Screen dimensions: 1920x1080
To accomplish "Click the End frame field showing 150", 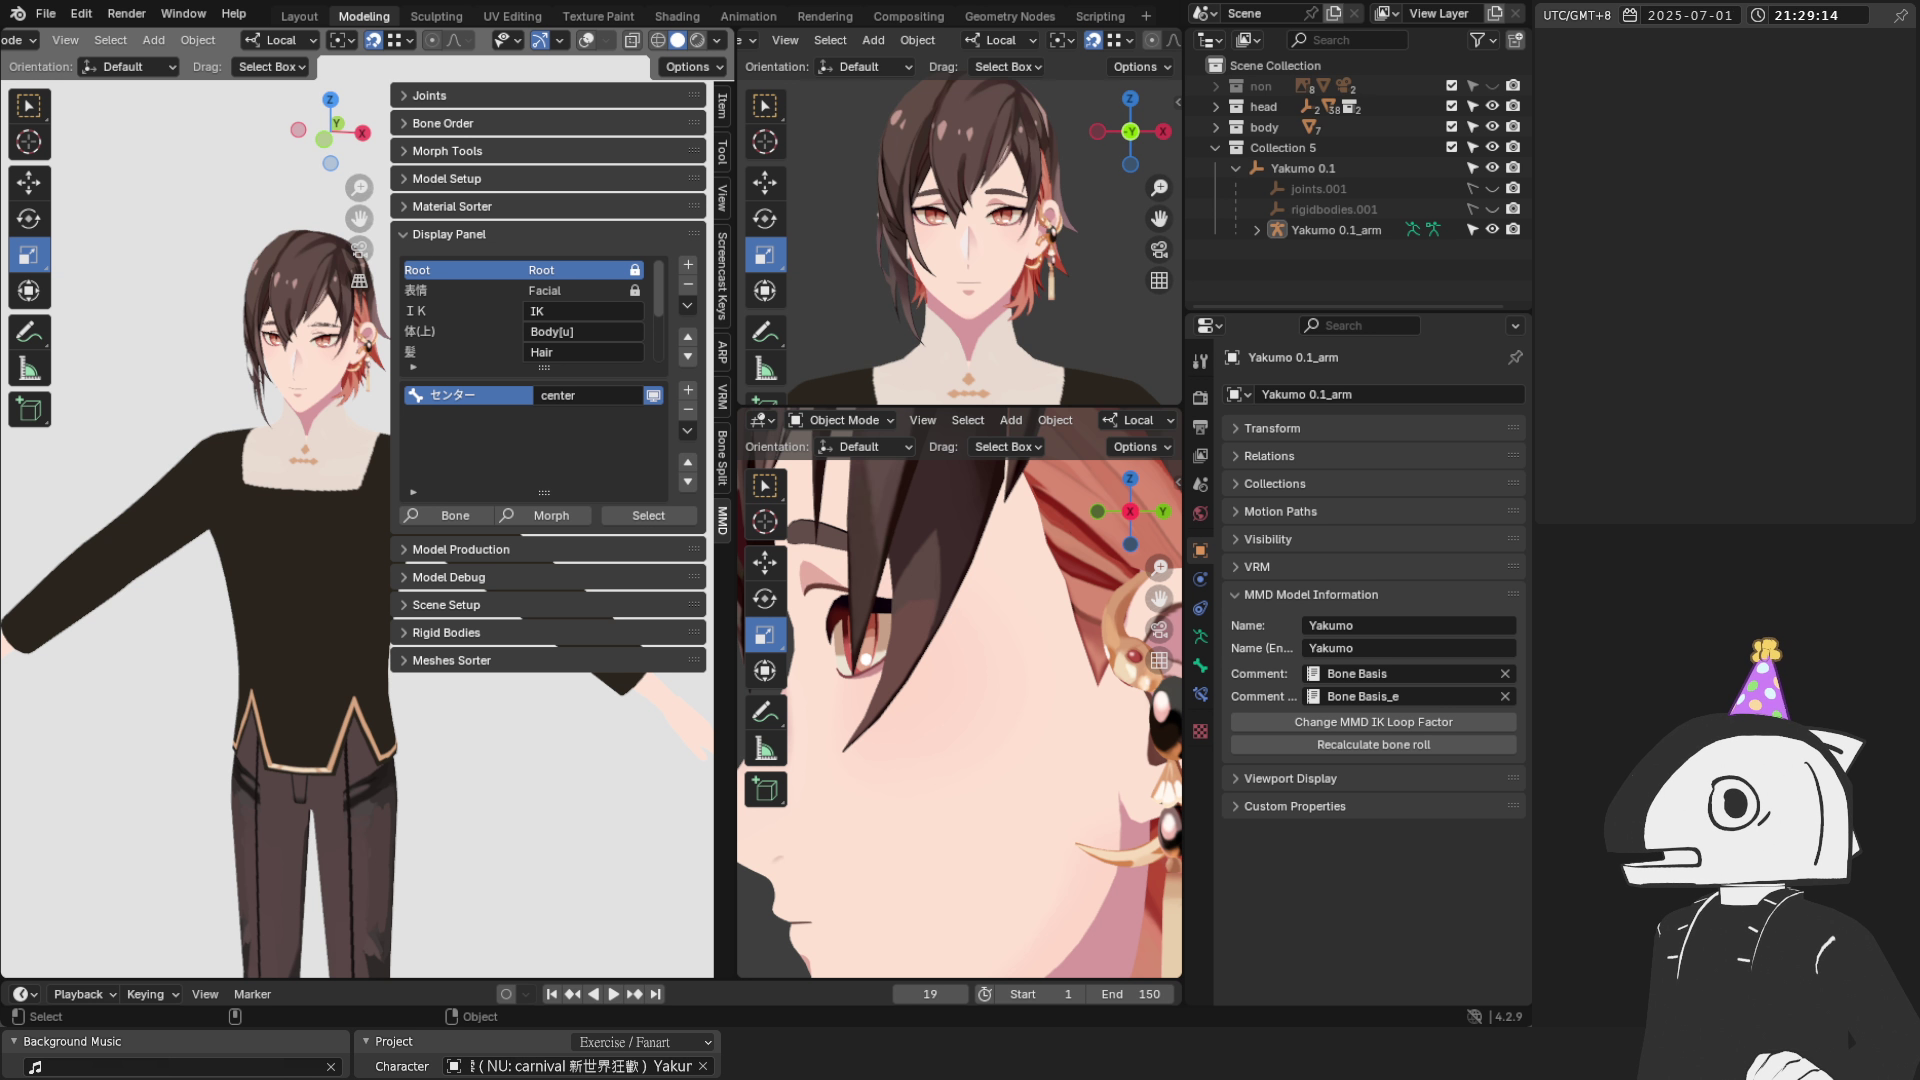I will 1131,994.
